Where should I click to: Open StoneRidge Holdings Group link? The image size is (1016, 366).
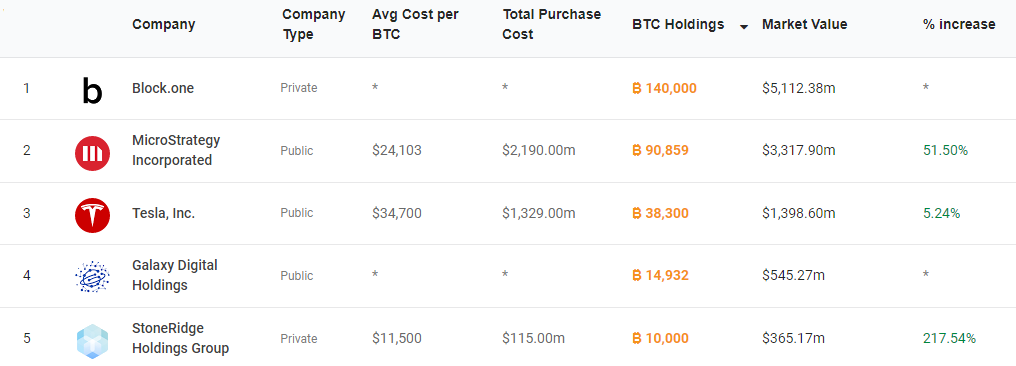coord(181,338)
